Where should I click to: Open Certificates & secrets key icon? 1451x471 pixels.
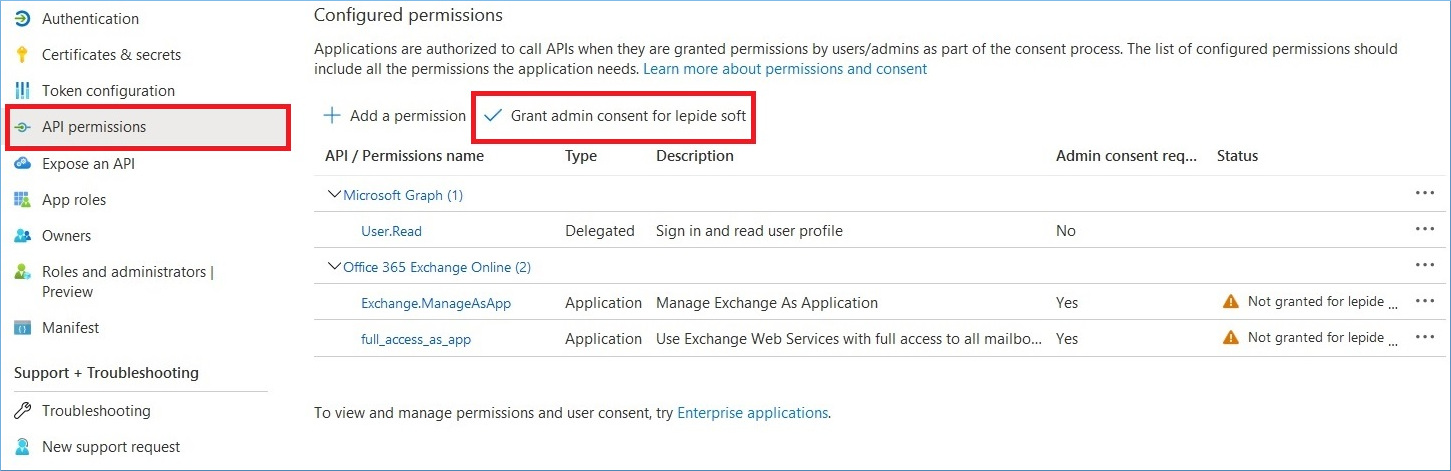coord(22,55)
